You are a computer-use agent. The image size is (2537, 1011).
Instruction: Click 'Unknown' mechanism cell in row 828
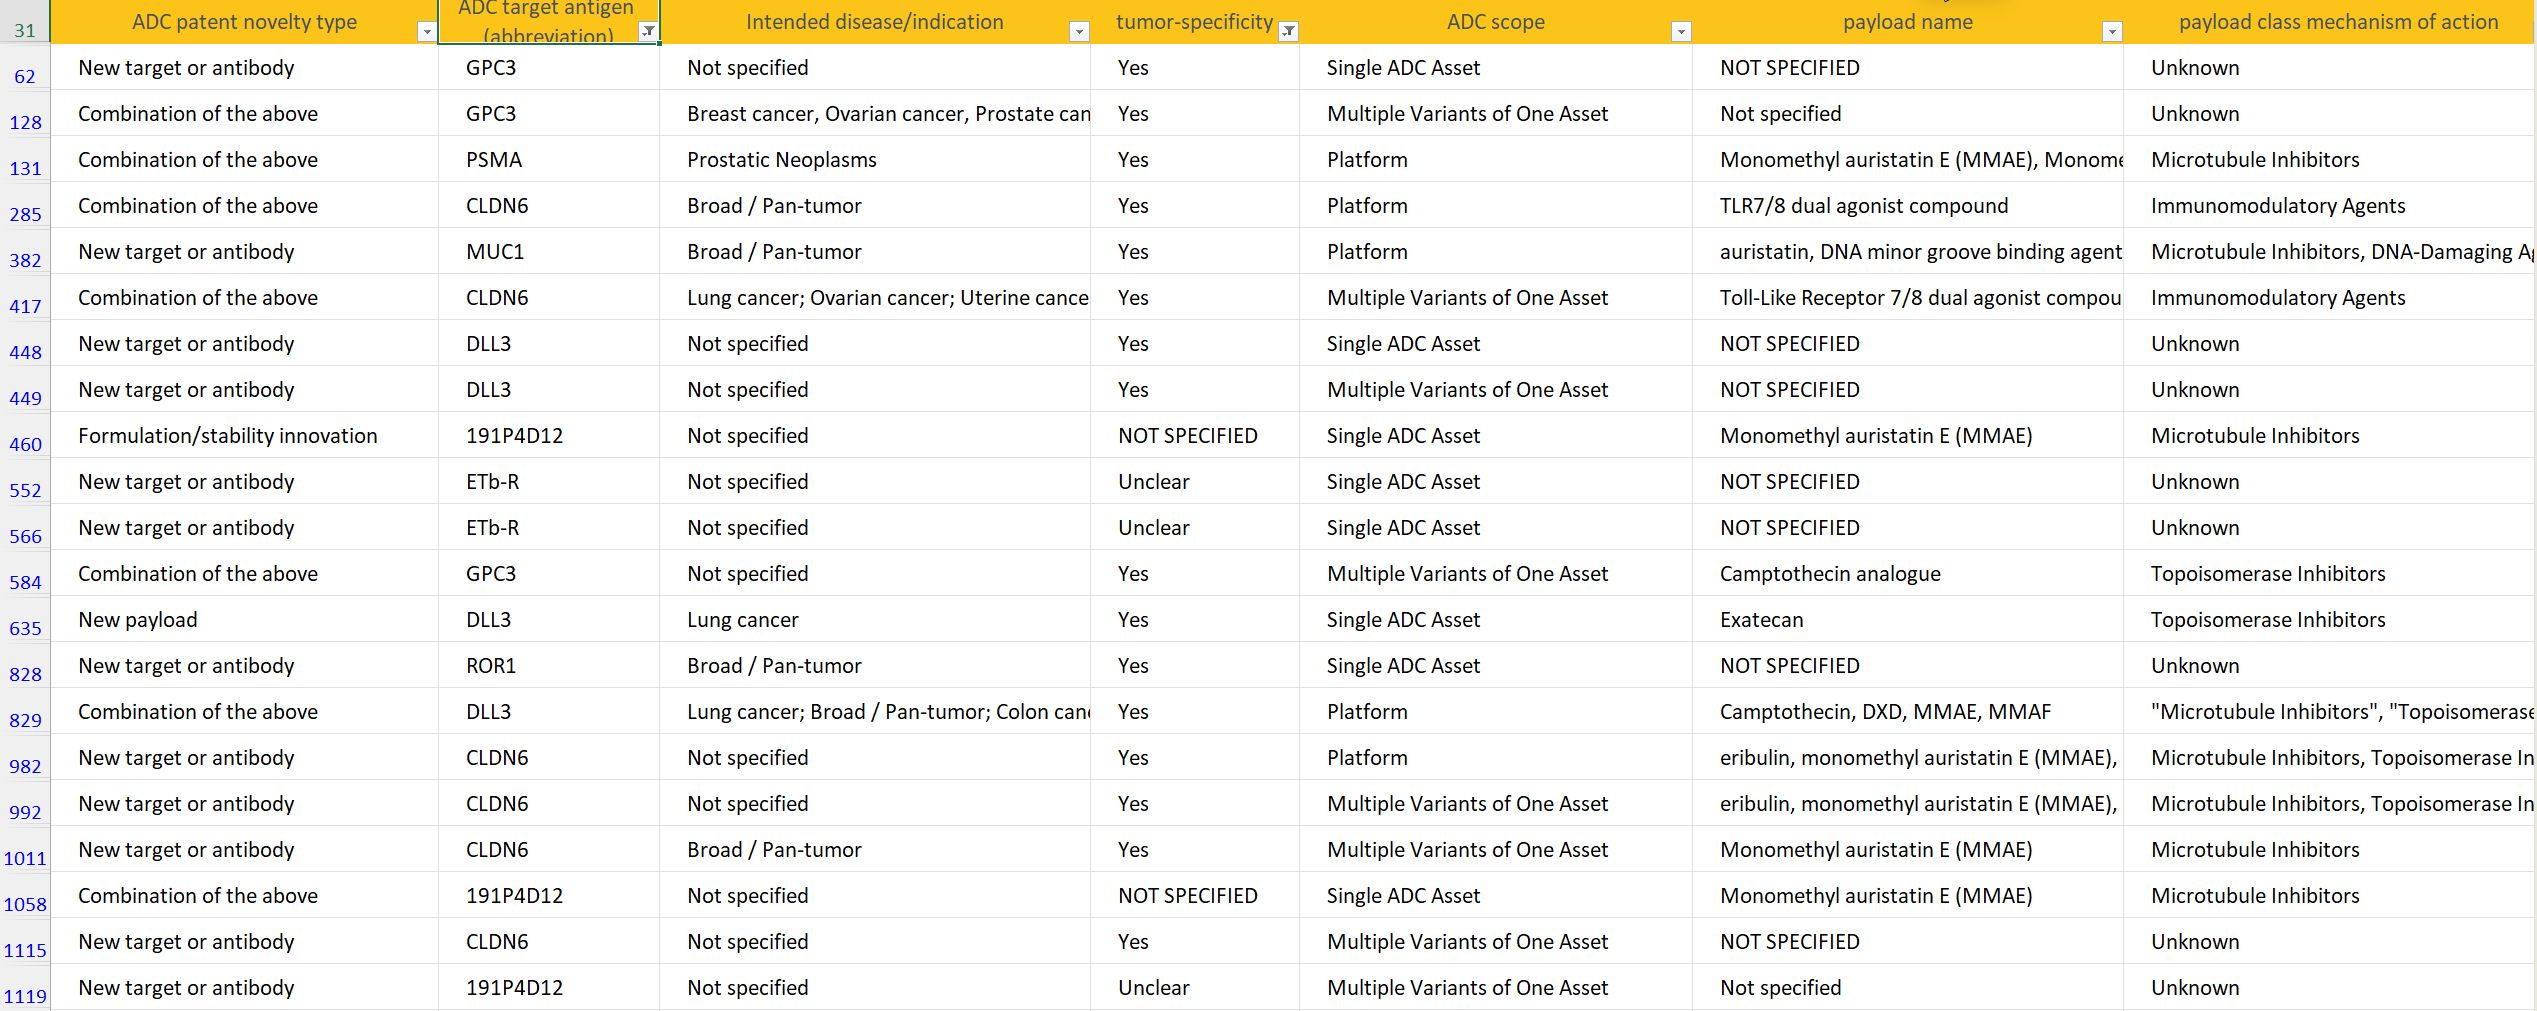(2331, 665)
